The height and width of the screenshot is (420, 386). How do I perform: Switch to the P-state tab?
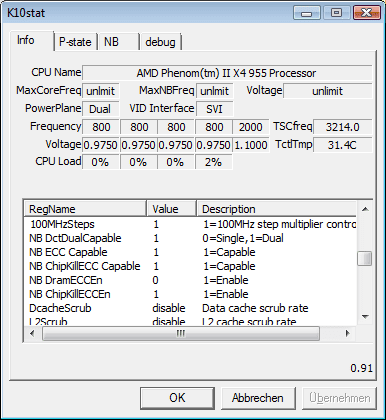pyautogui.click(x=75, y=42)
